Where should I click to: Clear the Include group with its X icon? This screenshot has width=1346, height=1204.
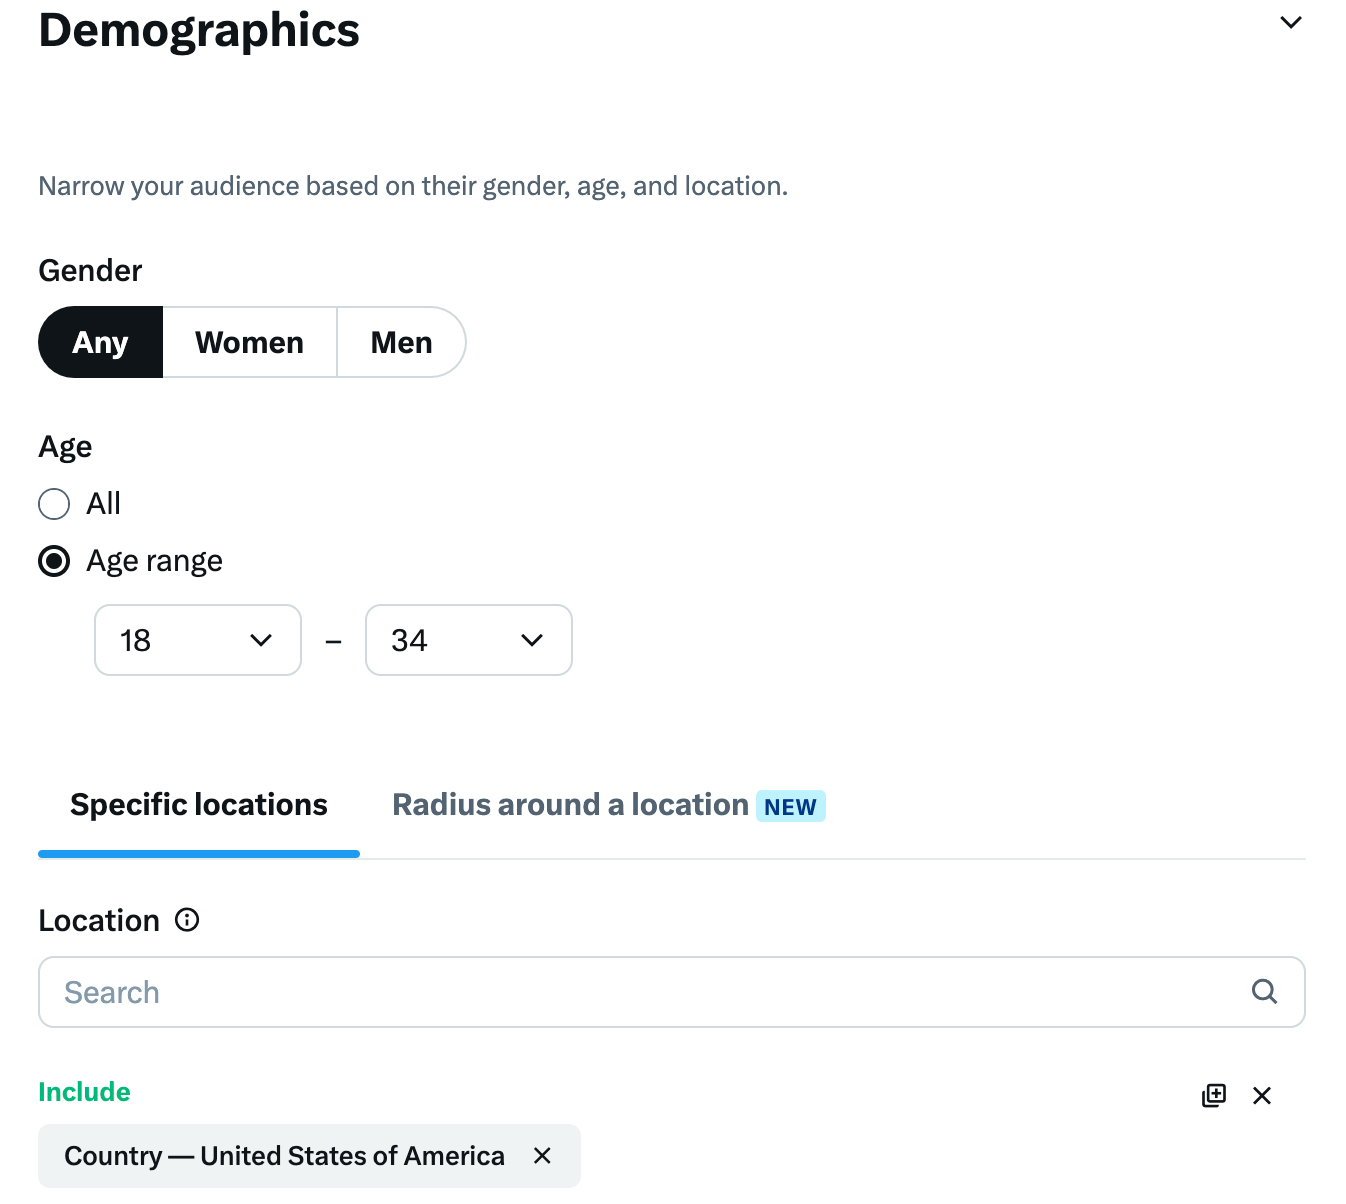[1261, 1095]
